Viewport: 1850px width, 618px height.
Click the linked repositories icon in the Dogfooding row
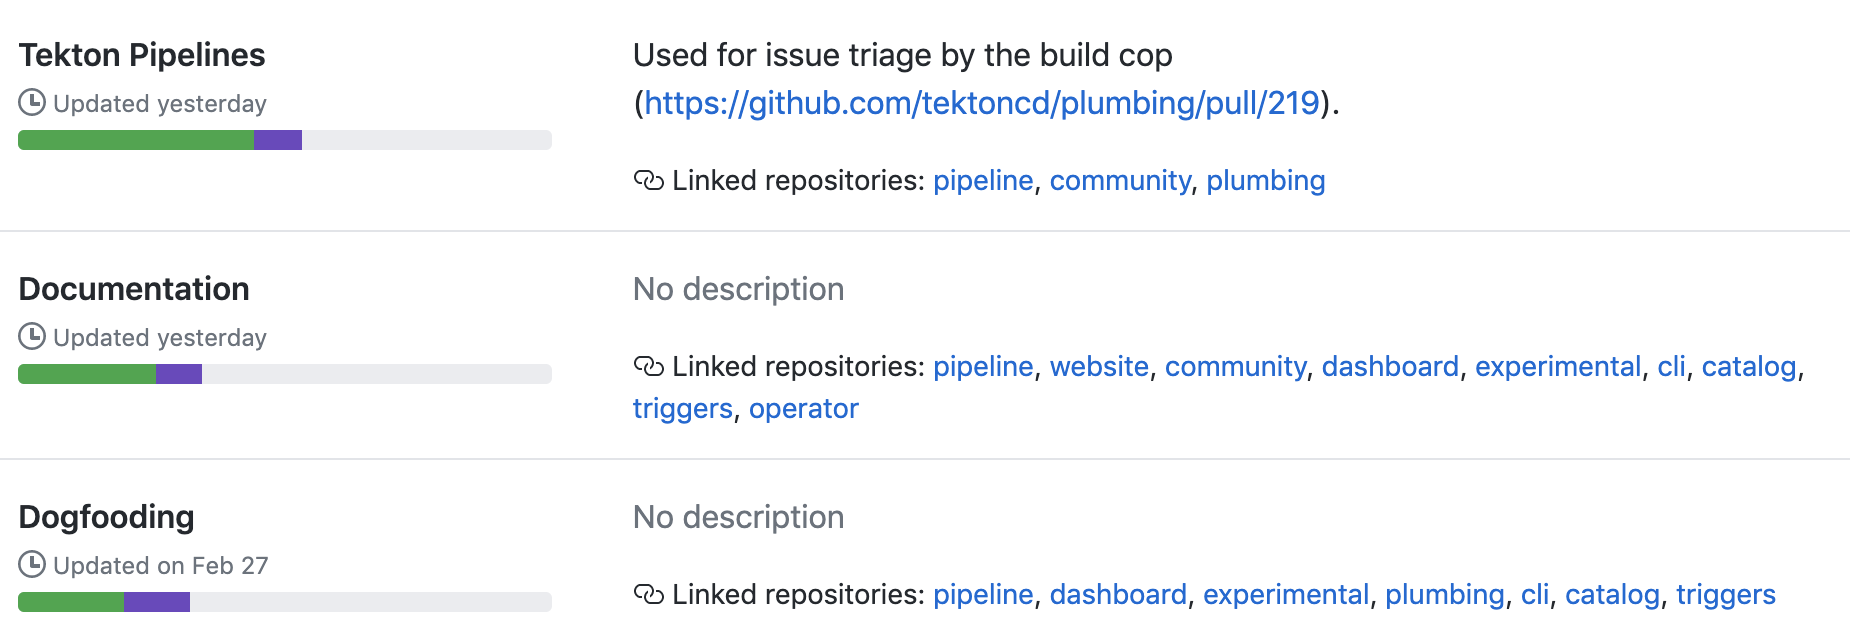(x=648, y=594)
